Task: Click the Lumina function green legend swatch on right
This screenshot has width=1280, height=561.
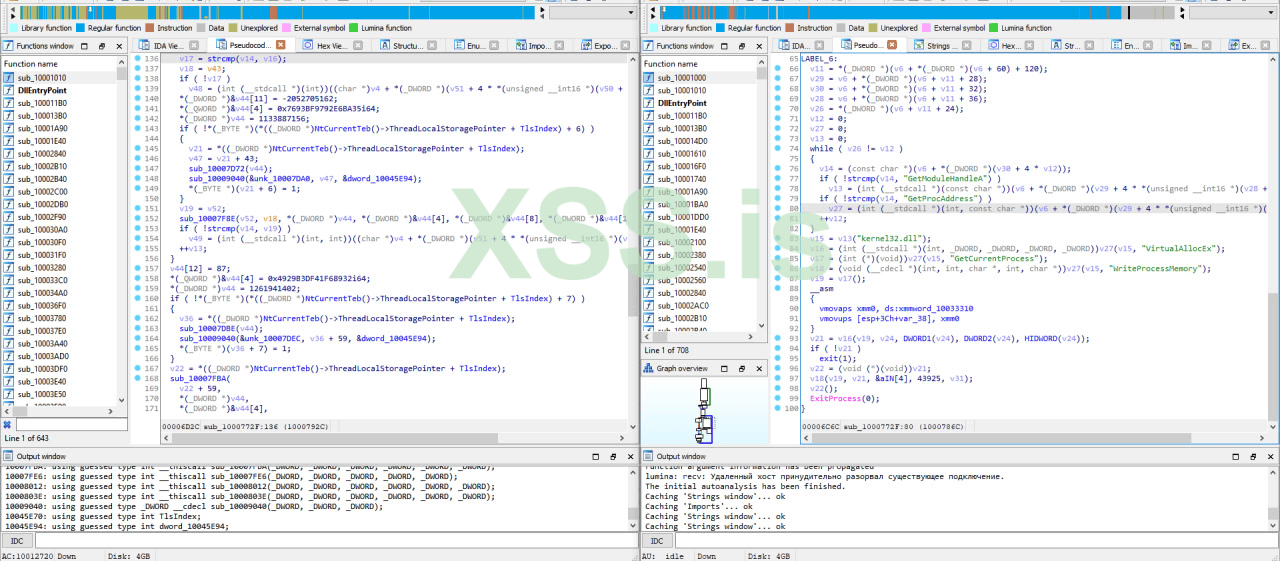Action: coord(994,28)
